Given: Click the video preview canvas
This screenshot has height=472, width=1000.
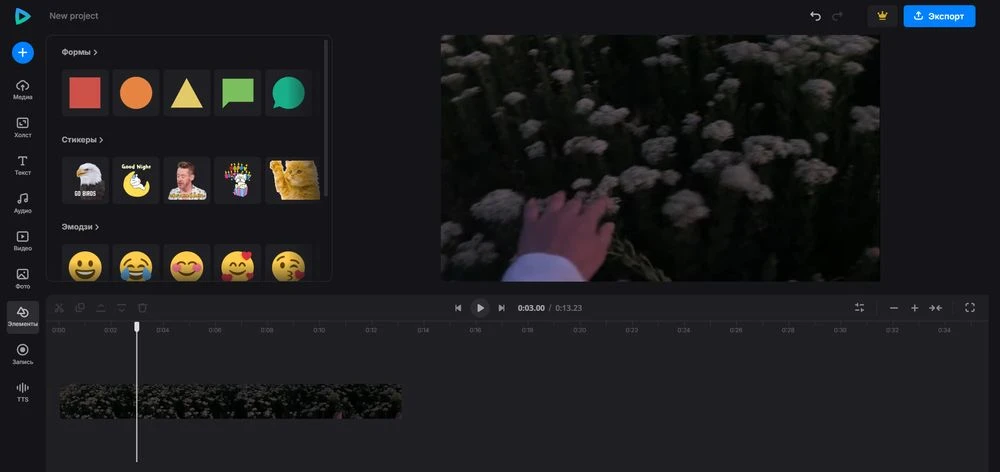Looking at the screenshot, I should (660, 158).
